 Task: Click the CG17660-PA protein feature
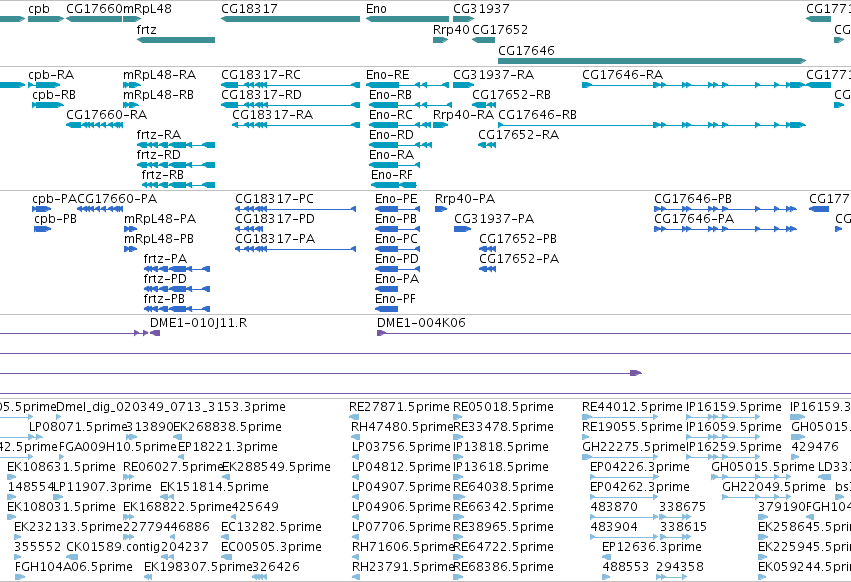tap(100, 209)
